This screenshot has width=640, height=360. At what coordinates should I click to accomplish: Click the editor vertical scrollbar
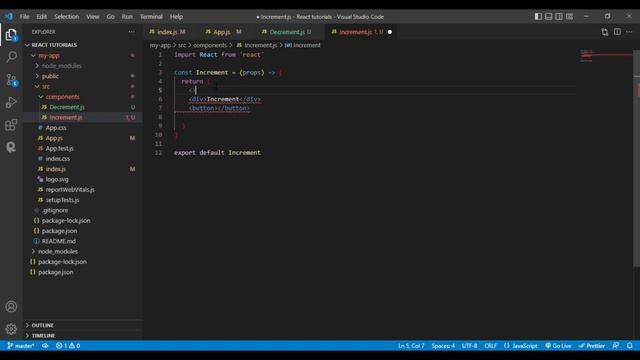pyautogui.click(x=637, y=158)
